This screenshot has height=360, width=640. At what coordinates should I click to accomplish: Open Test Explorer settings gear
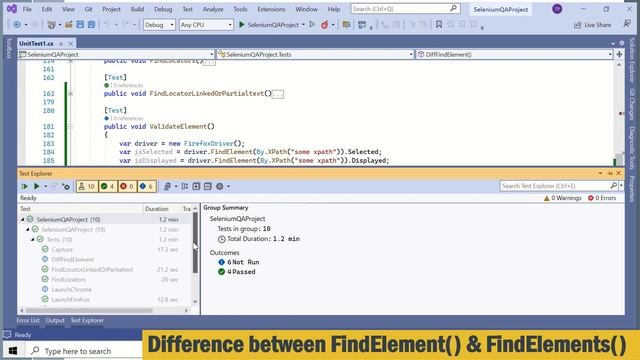click(x=220, y=187)
